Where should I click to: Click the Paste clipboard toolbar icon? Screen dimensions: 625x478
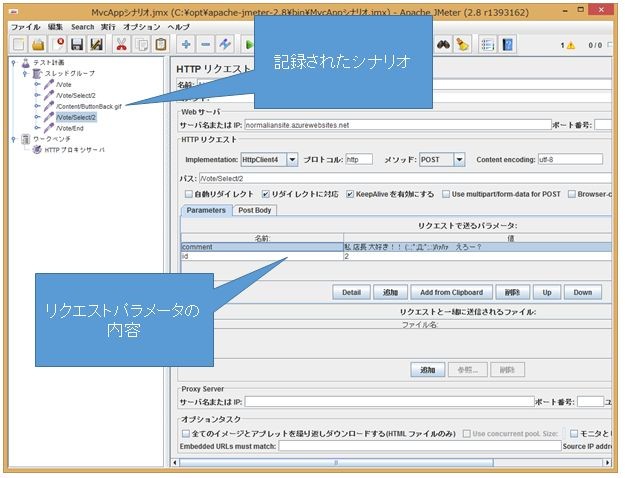click(161, 44)
